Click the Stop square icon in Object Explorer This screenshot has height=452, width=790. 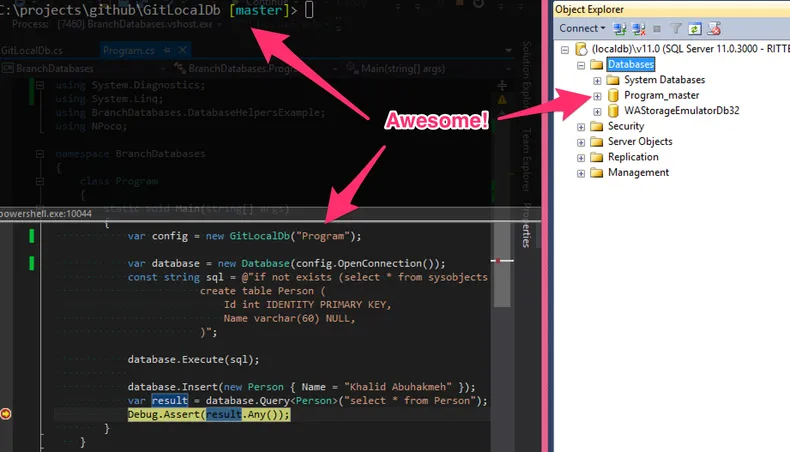click(x=656, y=29)
